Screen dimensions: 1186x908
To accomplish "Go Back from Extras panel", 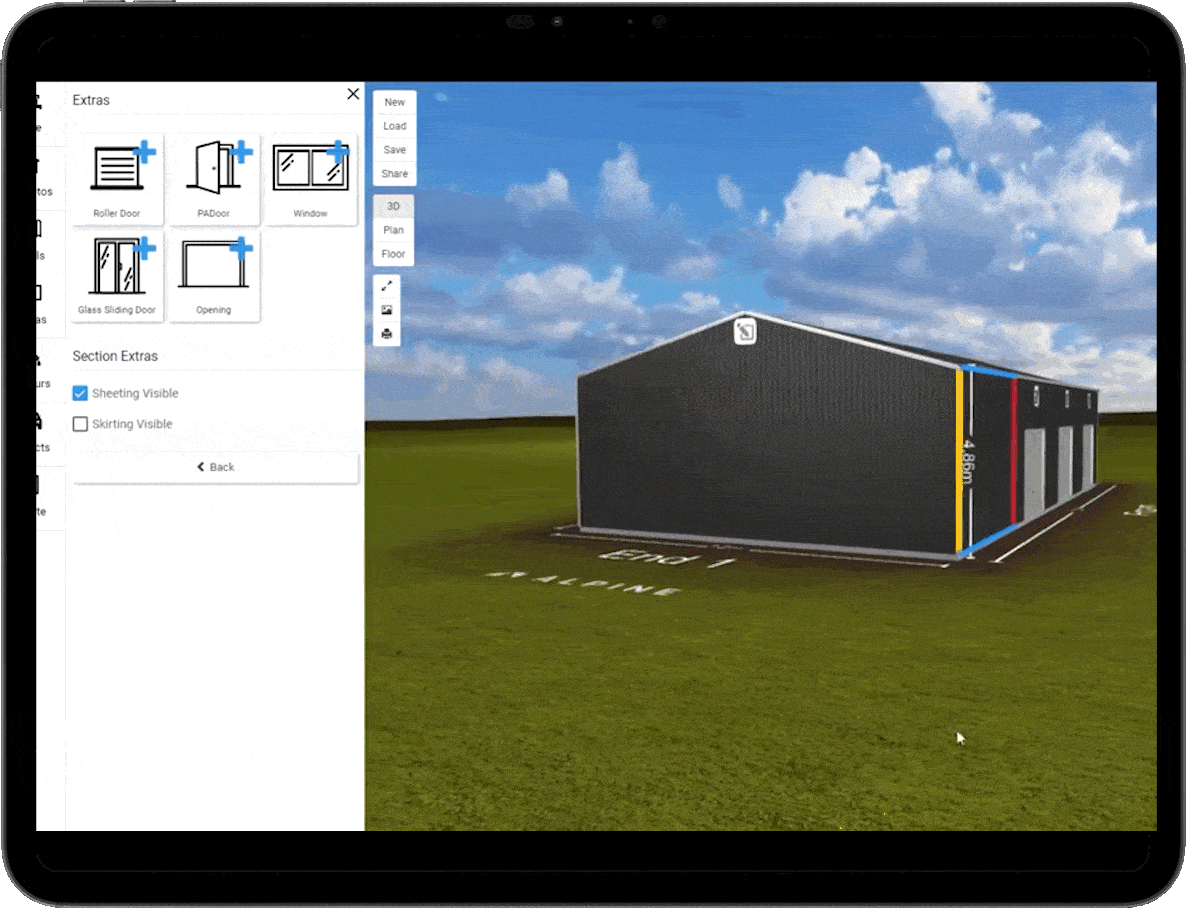I will [x=216, y=467].
